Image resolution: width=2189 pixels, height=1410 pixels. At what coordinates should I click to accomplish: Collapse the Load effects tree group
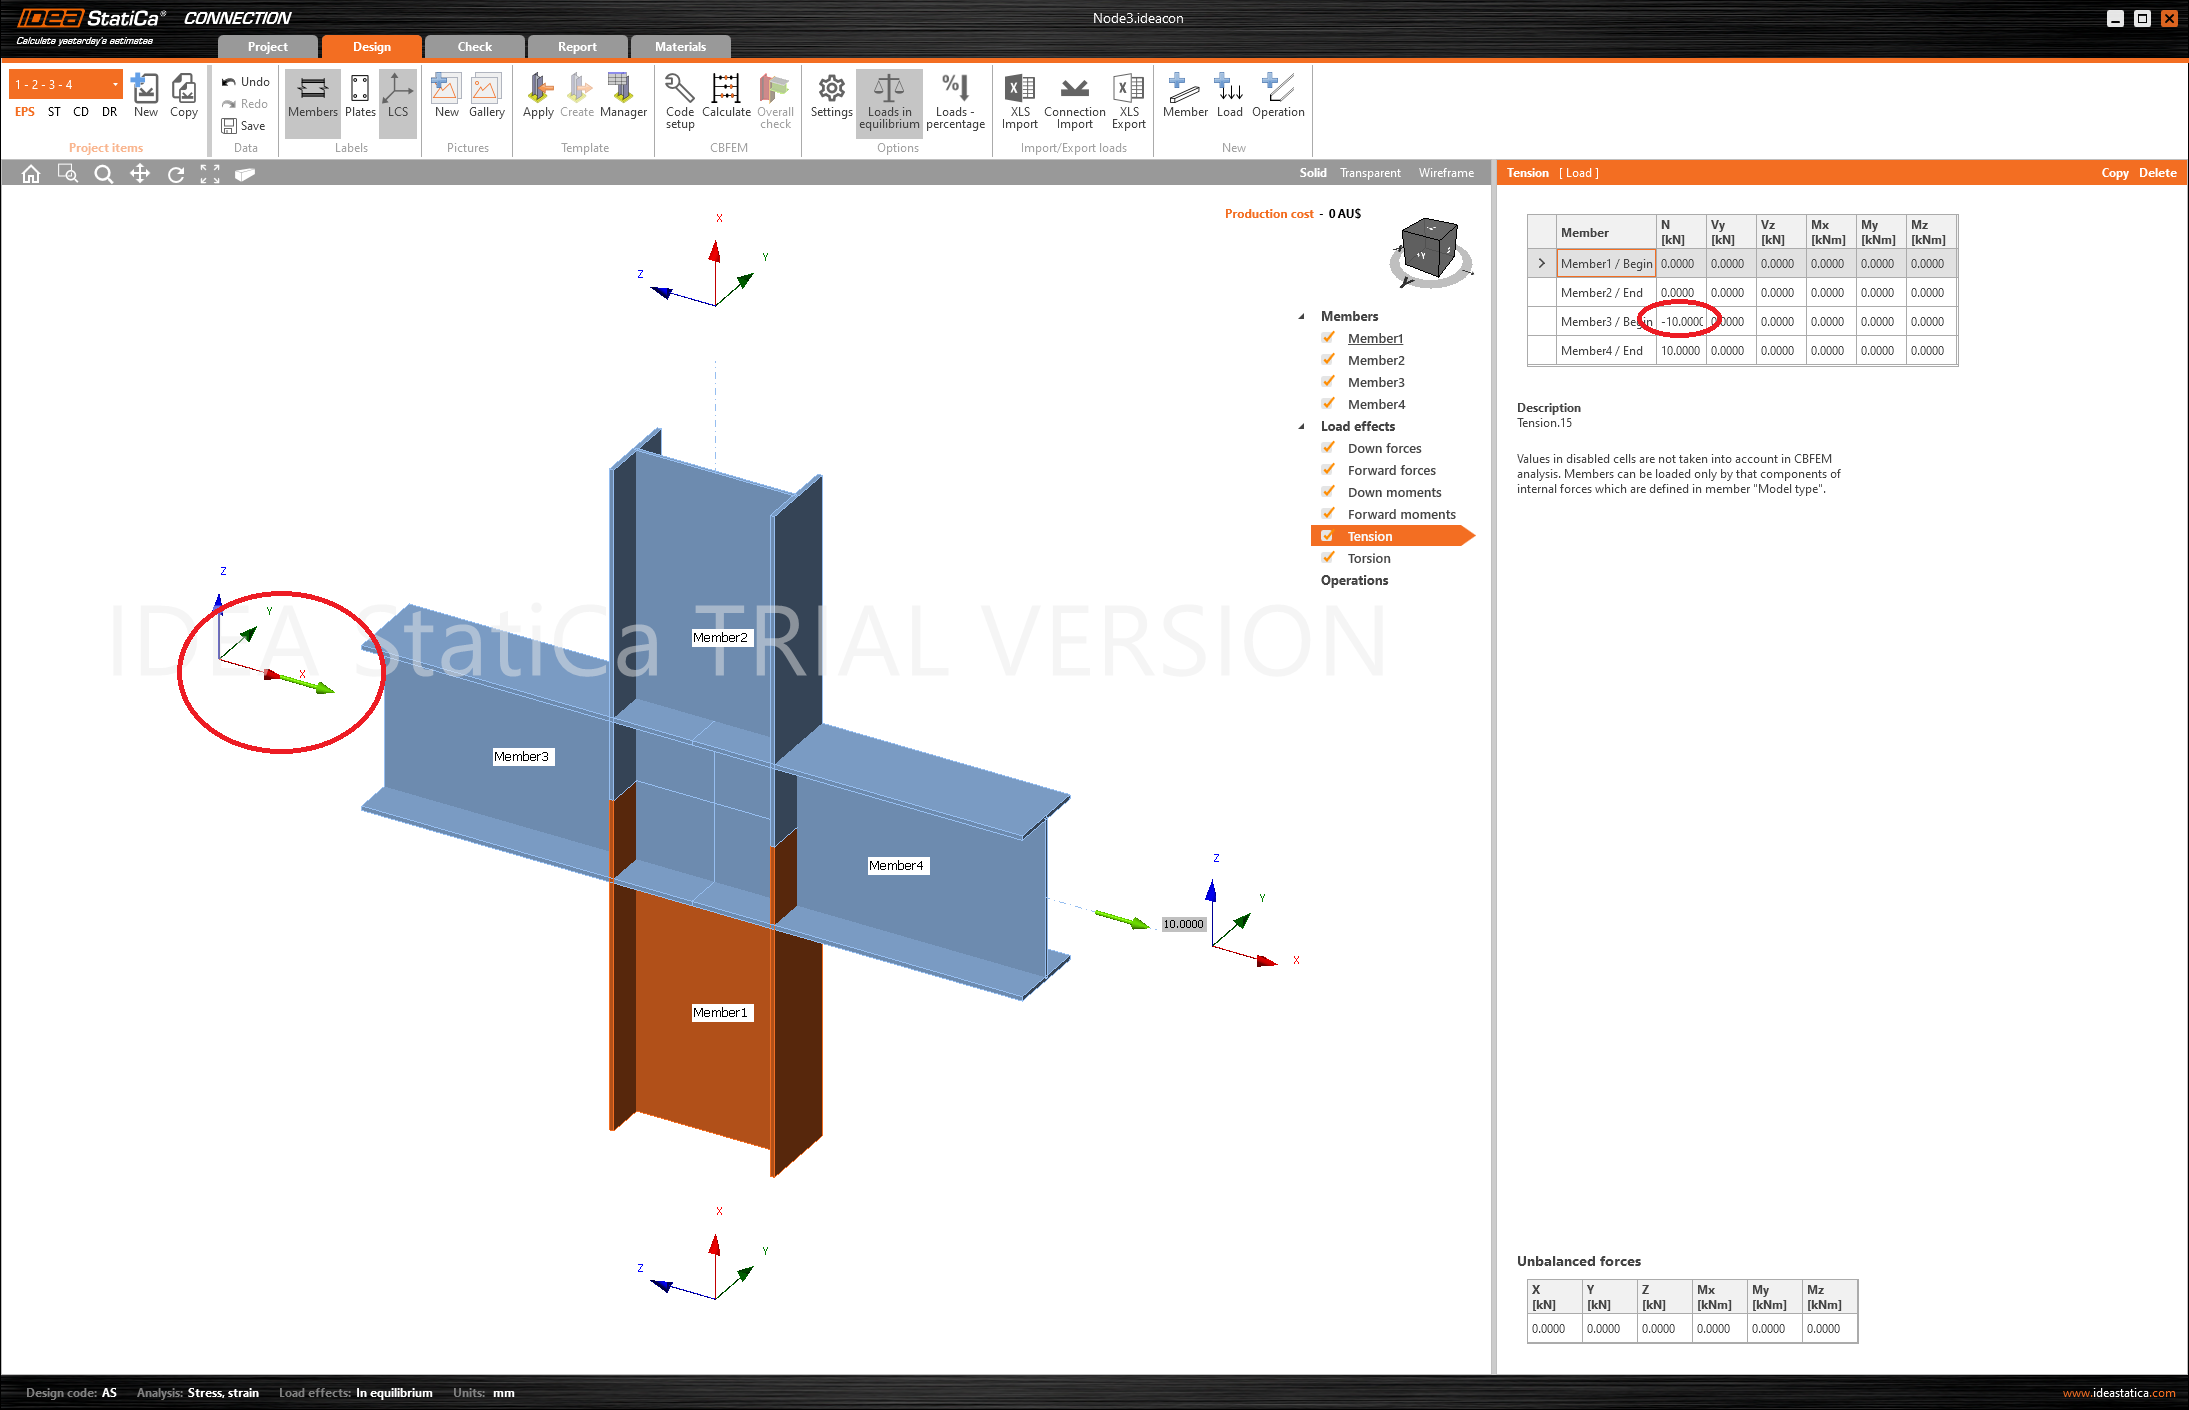click(x=1301, y=427)
